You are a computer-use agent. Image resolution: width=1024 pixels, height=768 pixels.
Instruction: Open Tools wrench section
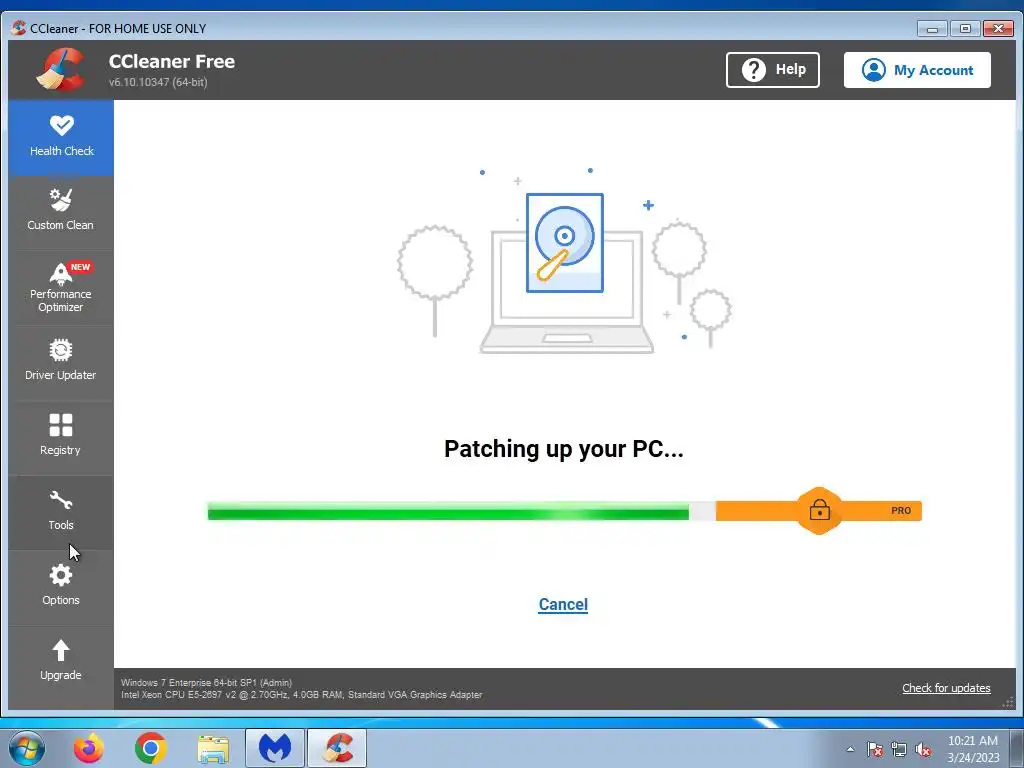[x=61, y=511]
